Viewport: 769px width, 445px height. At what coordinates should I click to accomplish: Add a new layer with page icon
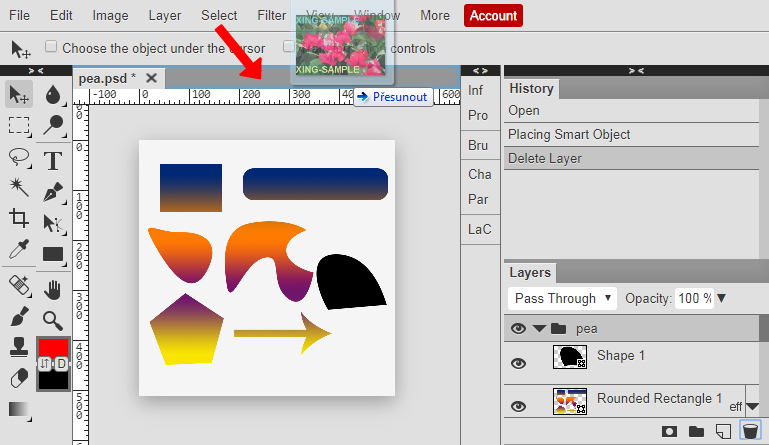pos(722,431)
